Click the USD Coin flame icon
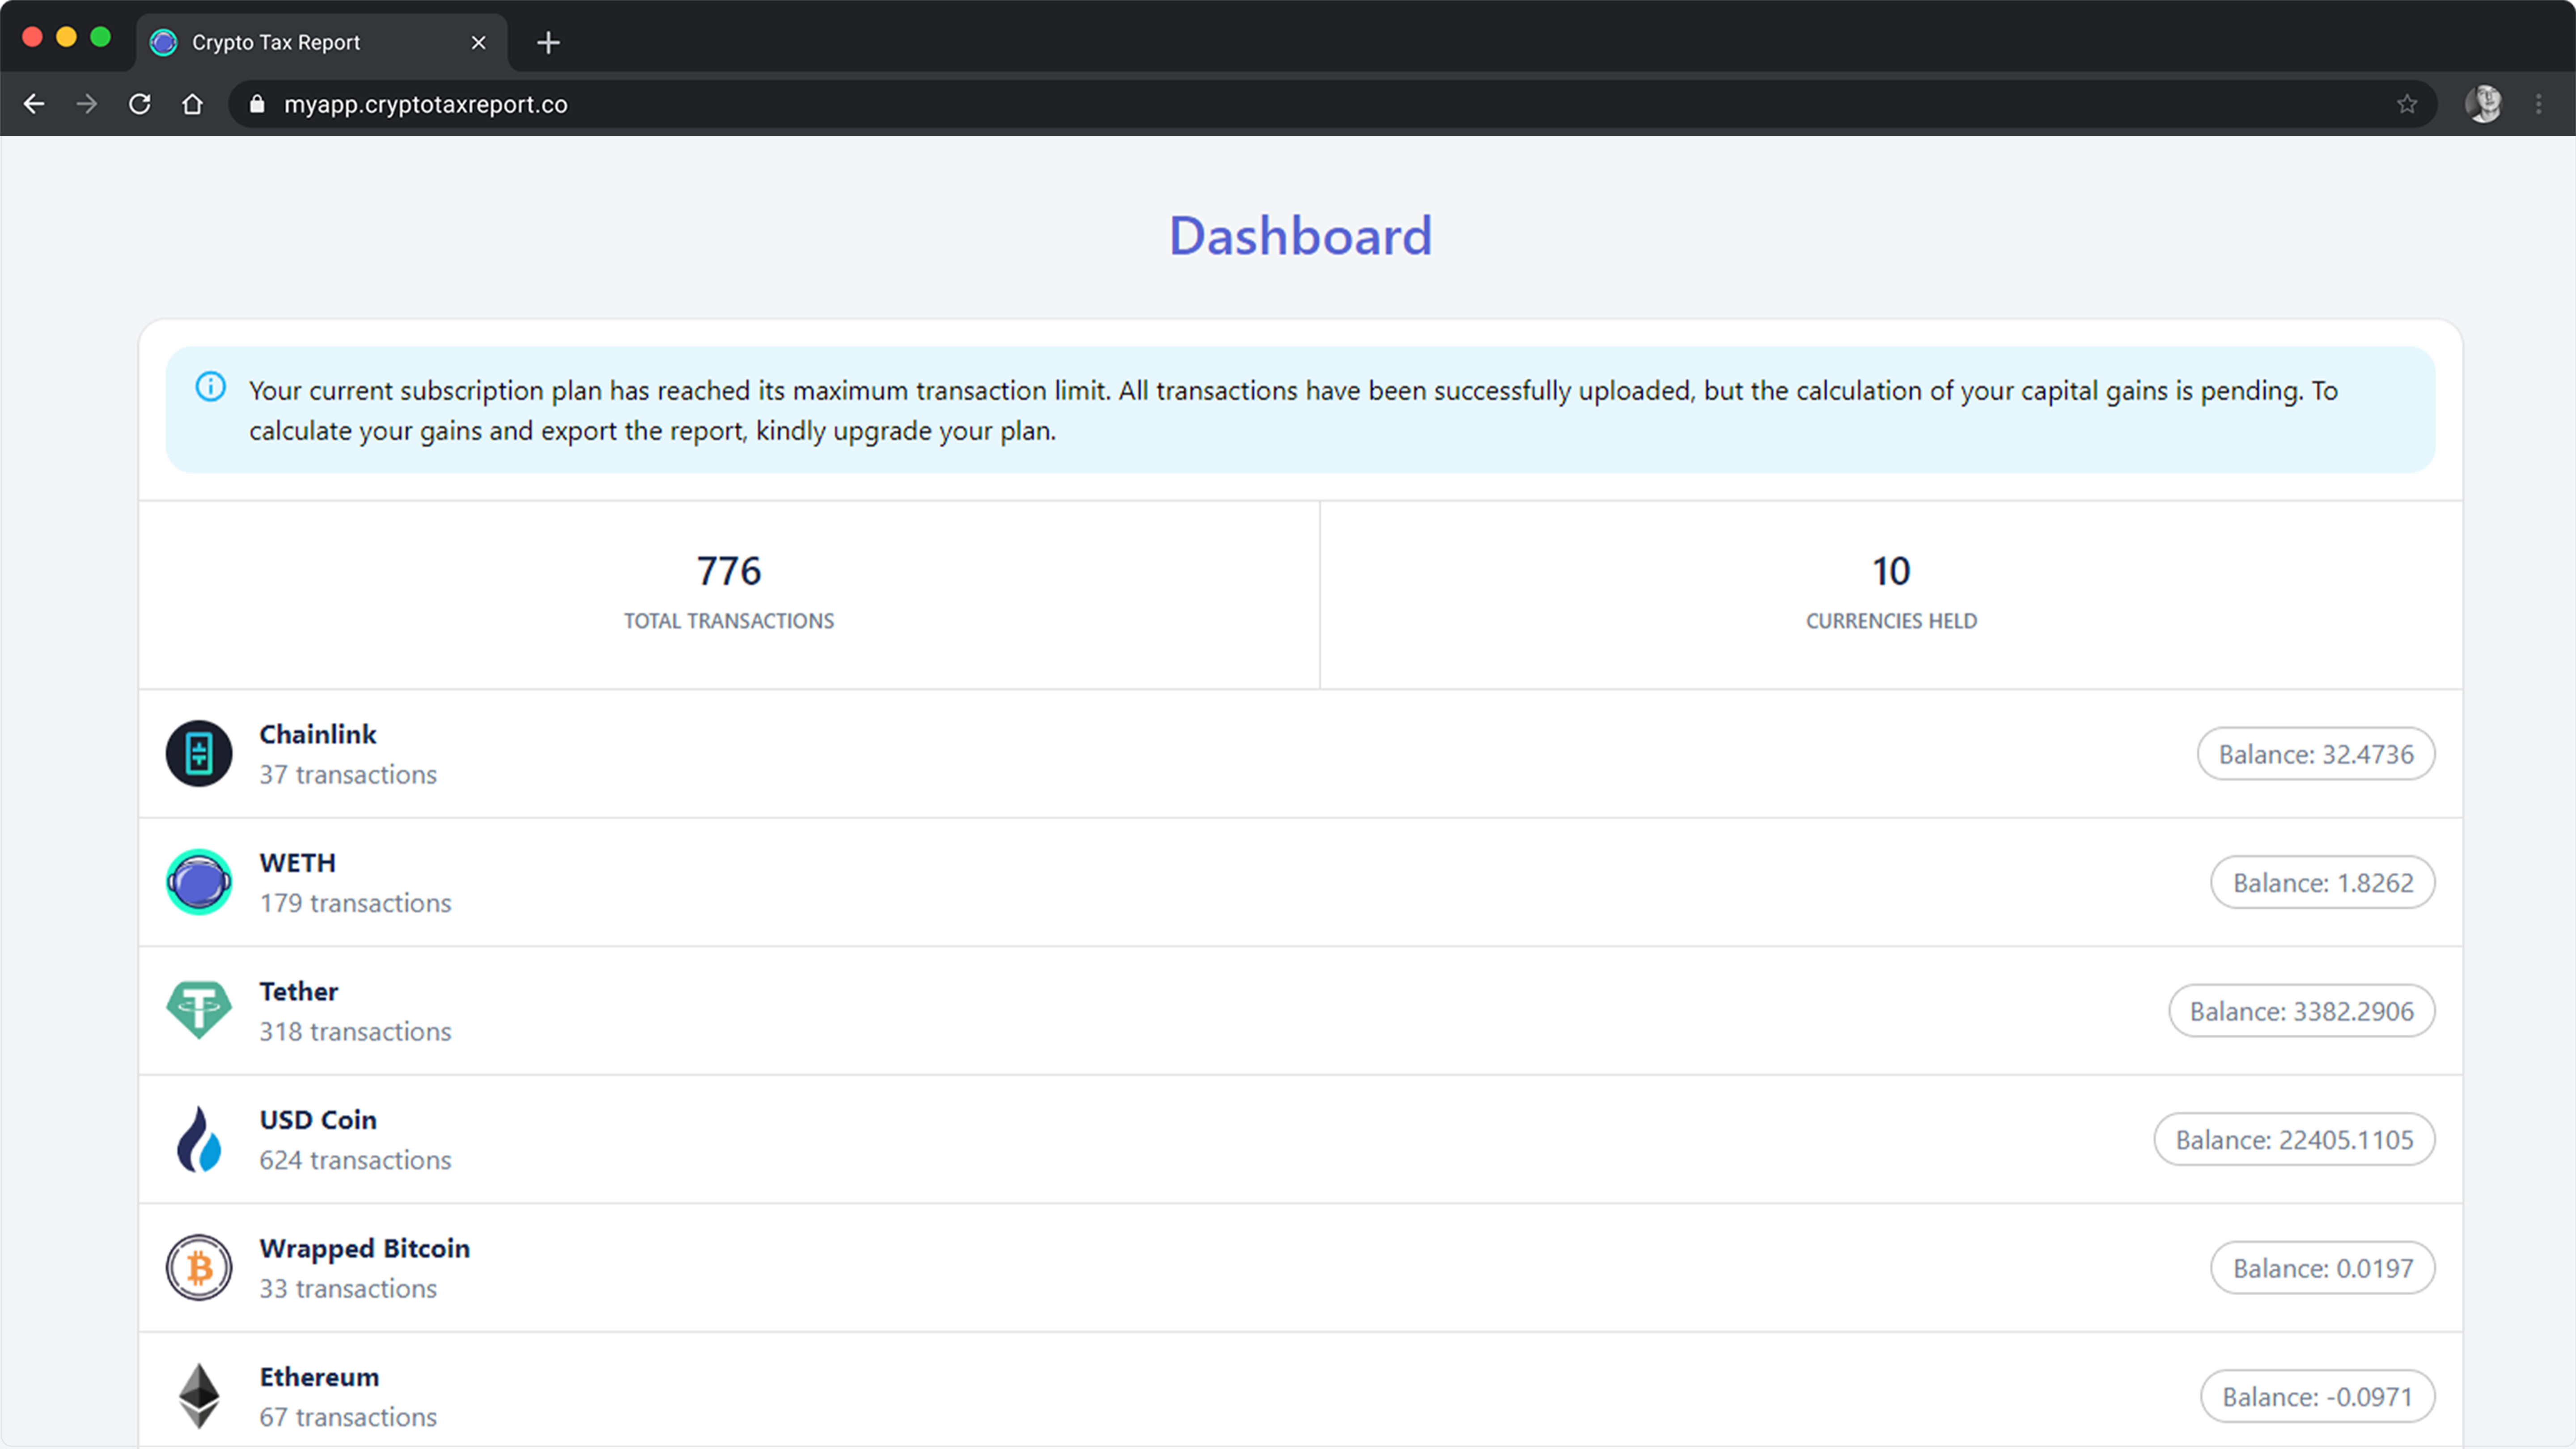 click(x=199, y=1139)
